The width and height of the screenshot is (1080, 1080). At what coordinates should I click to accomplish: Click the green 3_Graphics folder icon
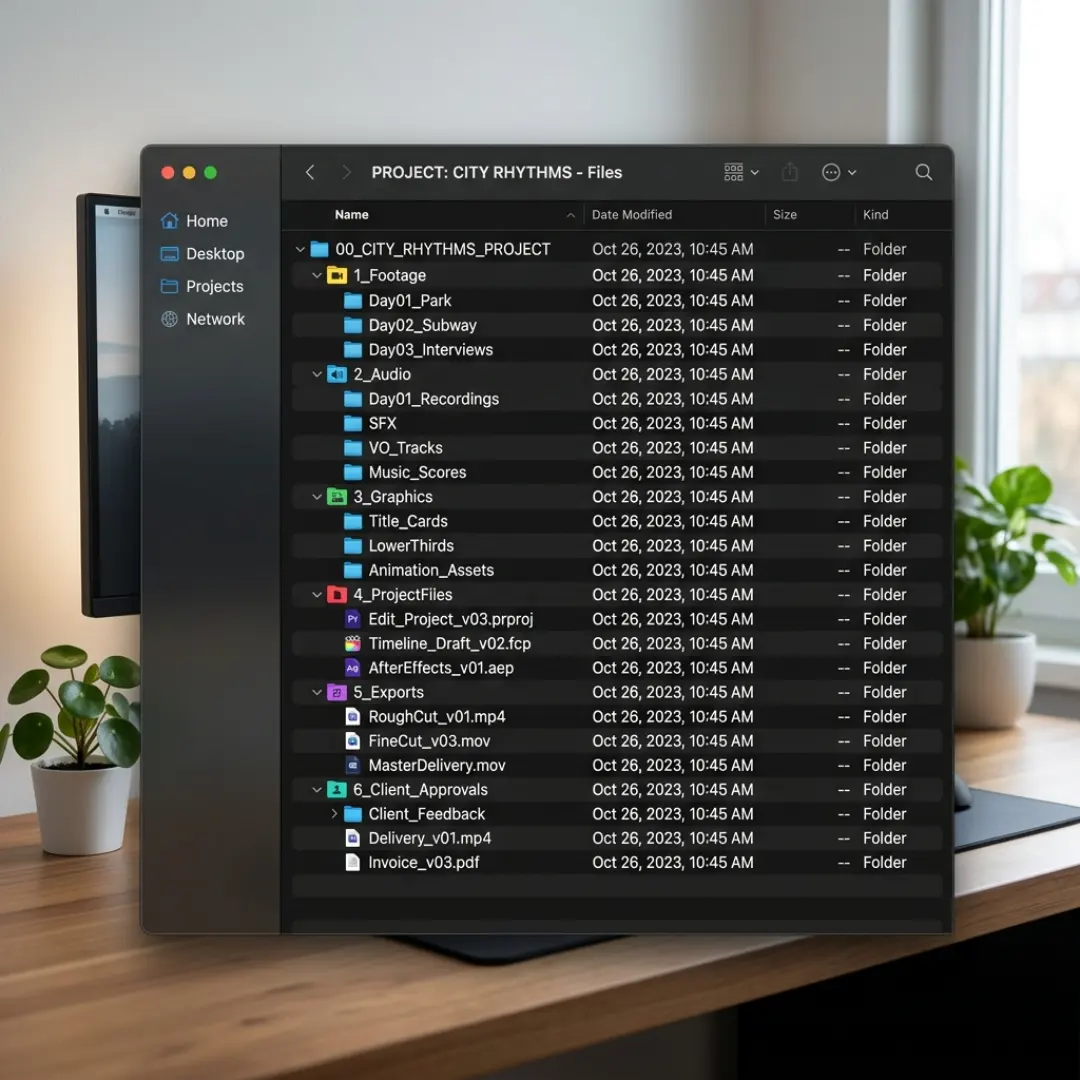point(337,497)
